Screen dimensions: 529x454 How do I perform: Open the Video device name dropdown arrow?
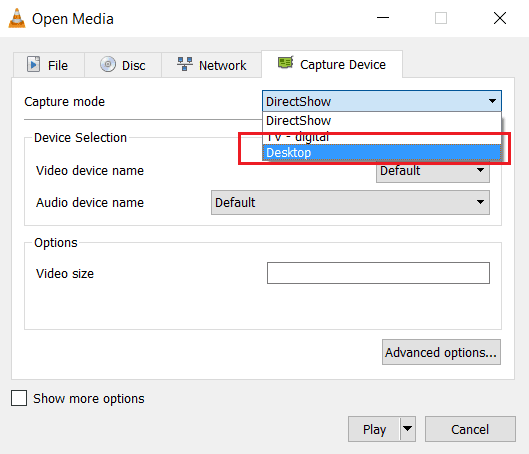(x=480, y=170)
